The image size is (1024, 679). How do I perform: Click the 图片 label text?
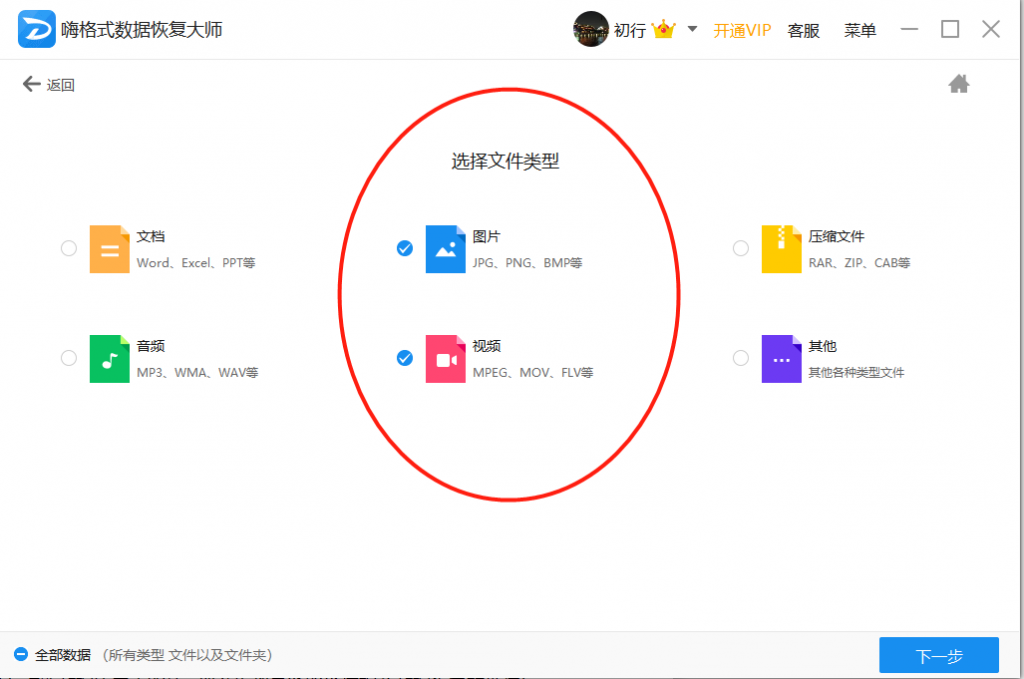point(487,236)
